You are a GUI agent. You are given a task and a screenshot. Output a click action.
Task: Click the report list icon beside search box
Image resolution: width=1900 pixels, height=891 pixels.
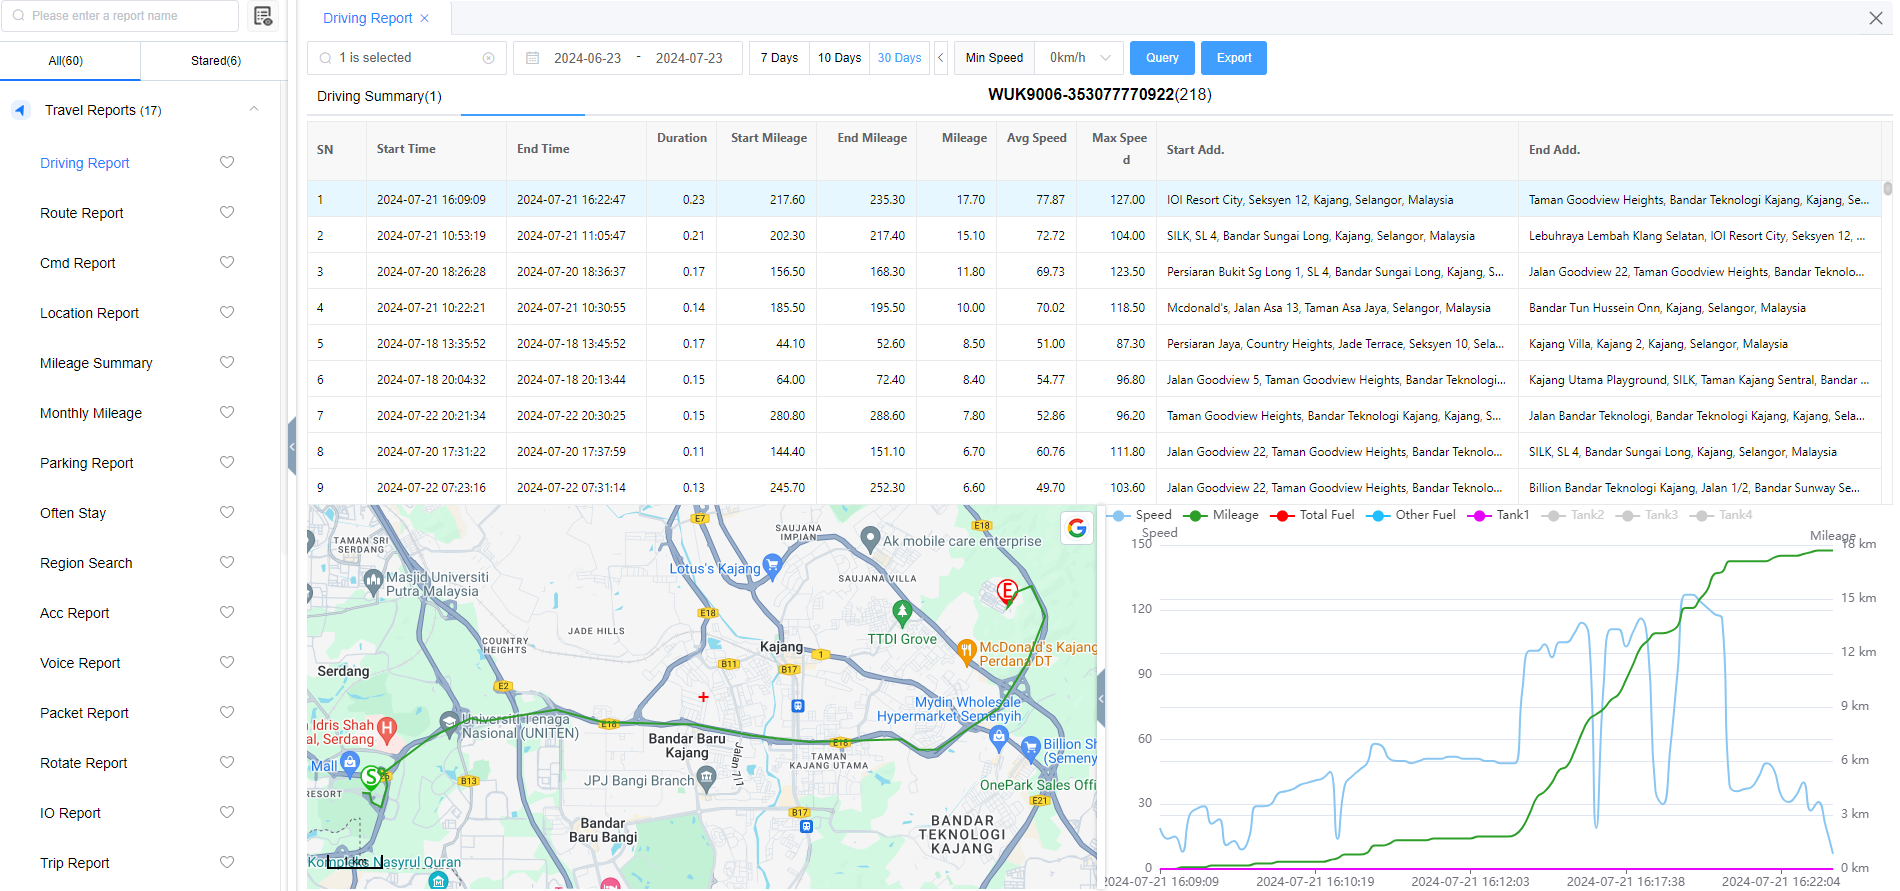click(x=263, y=16)
